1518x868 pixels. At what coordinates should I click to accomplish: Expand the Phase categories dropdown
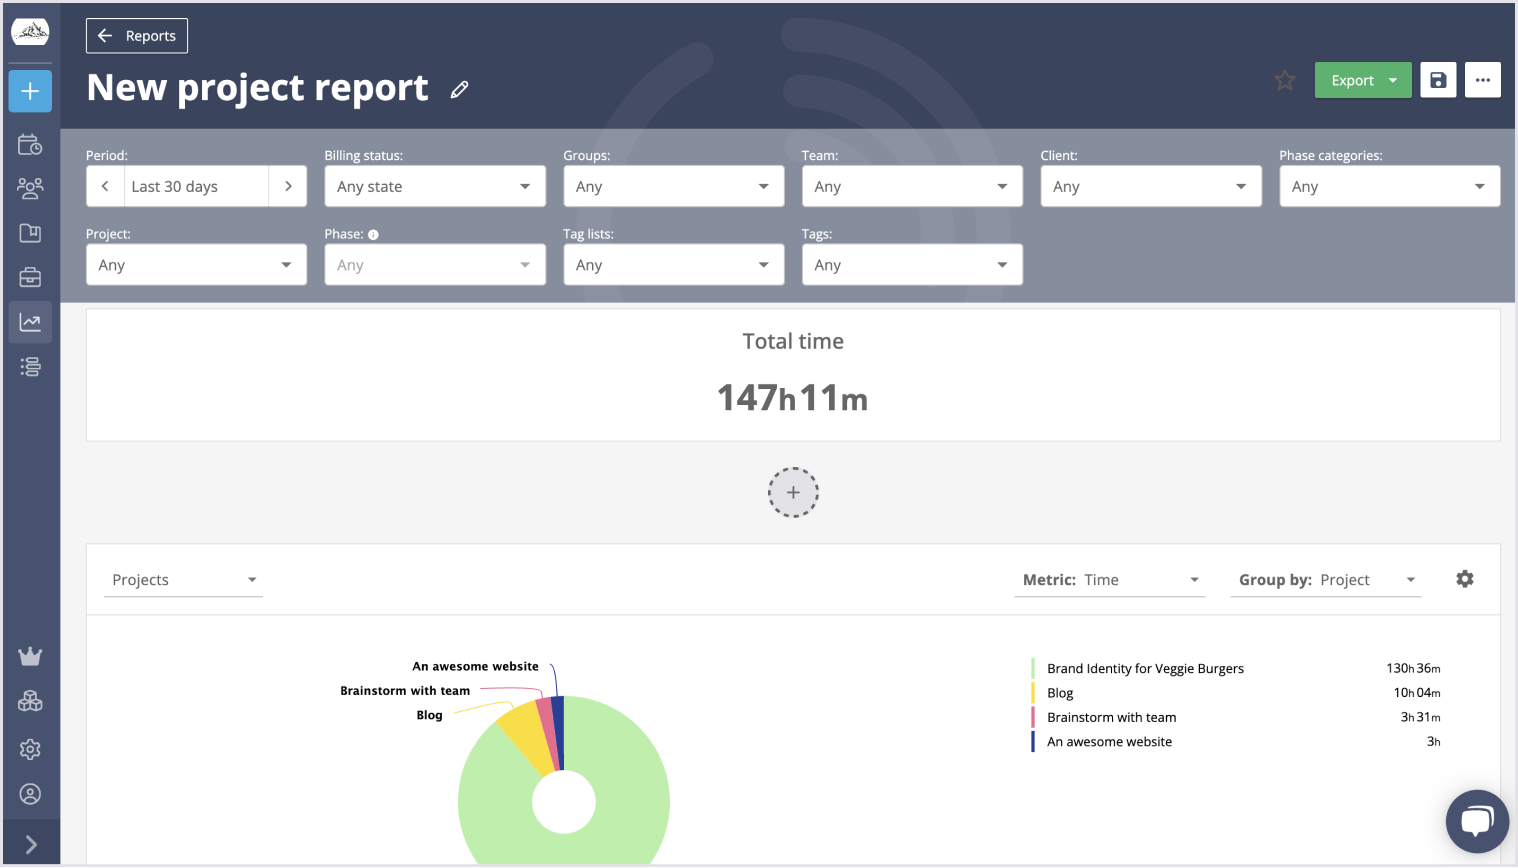(x=1389, y=186)
